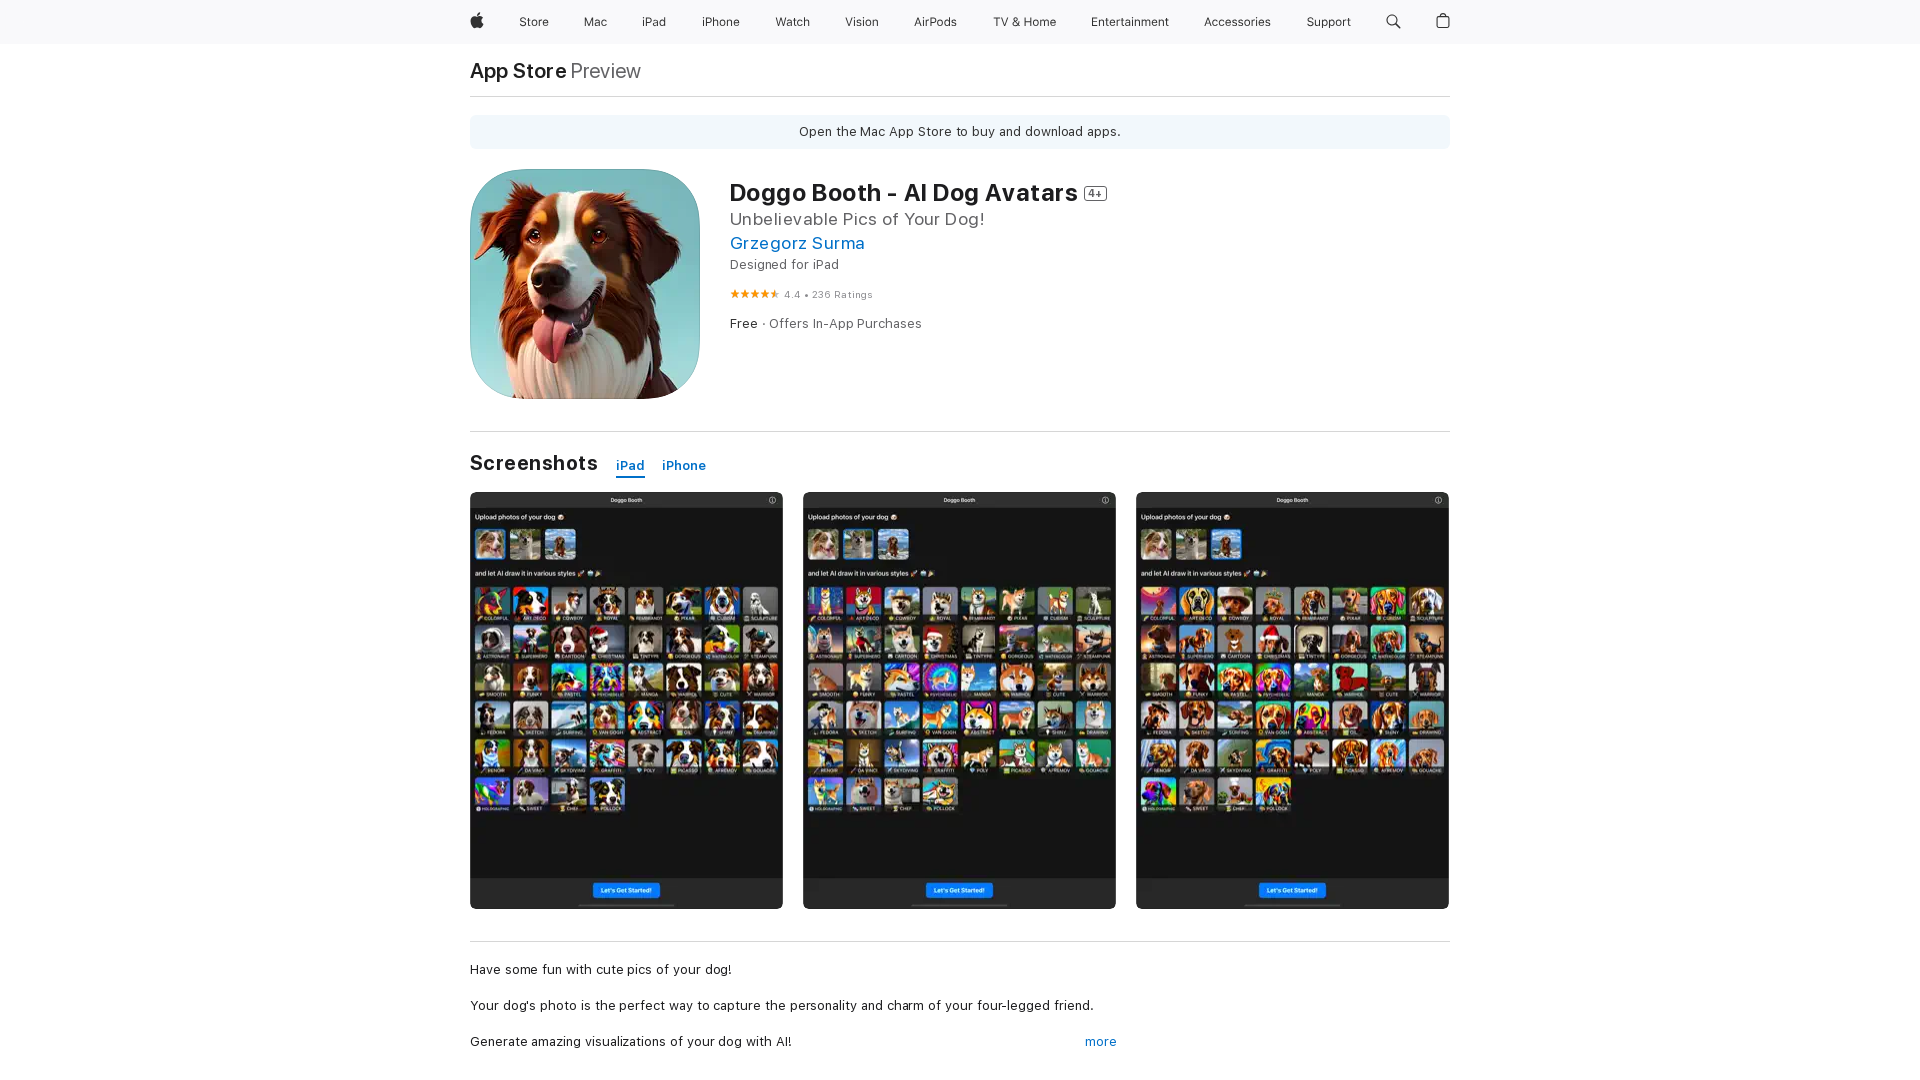Click 'Designed for iPad' text
The height and width of the screenshot is (1080, 1920).
[784, 265]
